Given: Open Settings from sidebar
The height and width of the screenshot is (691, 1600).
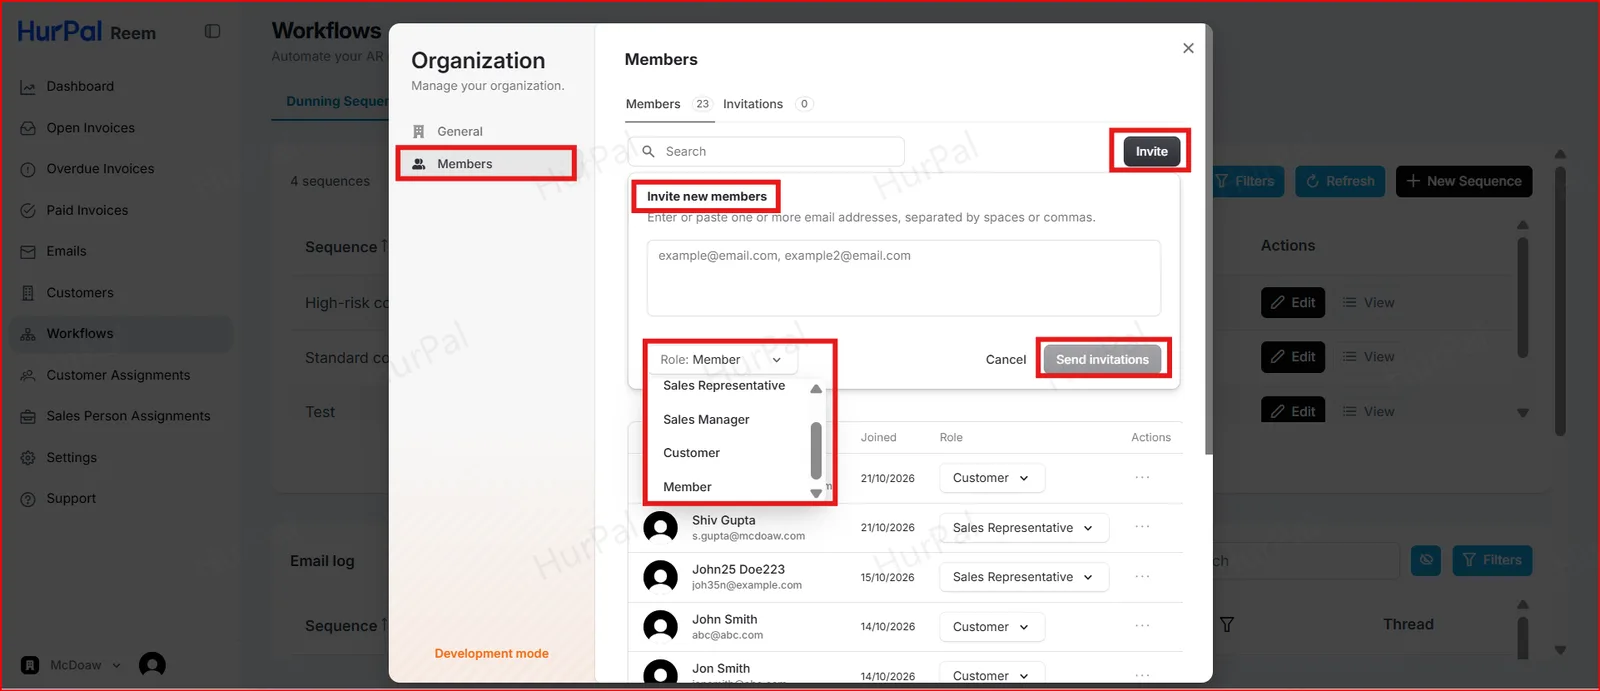Looking at the screenshot, I should pyautogui.click(x=71, y=457).
